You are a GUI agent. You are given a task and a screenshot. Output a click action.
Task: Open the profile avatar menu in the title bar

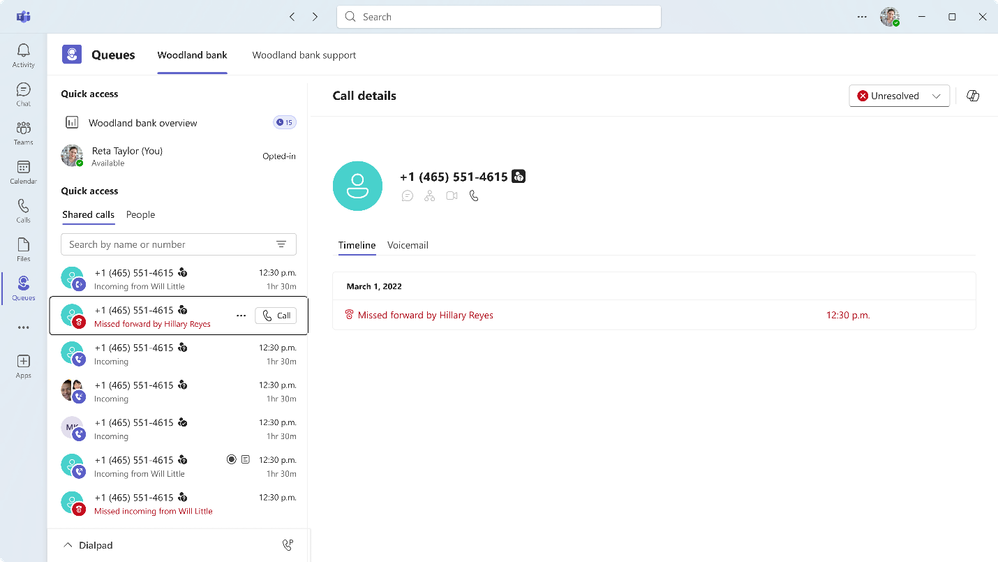click(x=890, y=17)
